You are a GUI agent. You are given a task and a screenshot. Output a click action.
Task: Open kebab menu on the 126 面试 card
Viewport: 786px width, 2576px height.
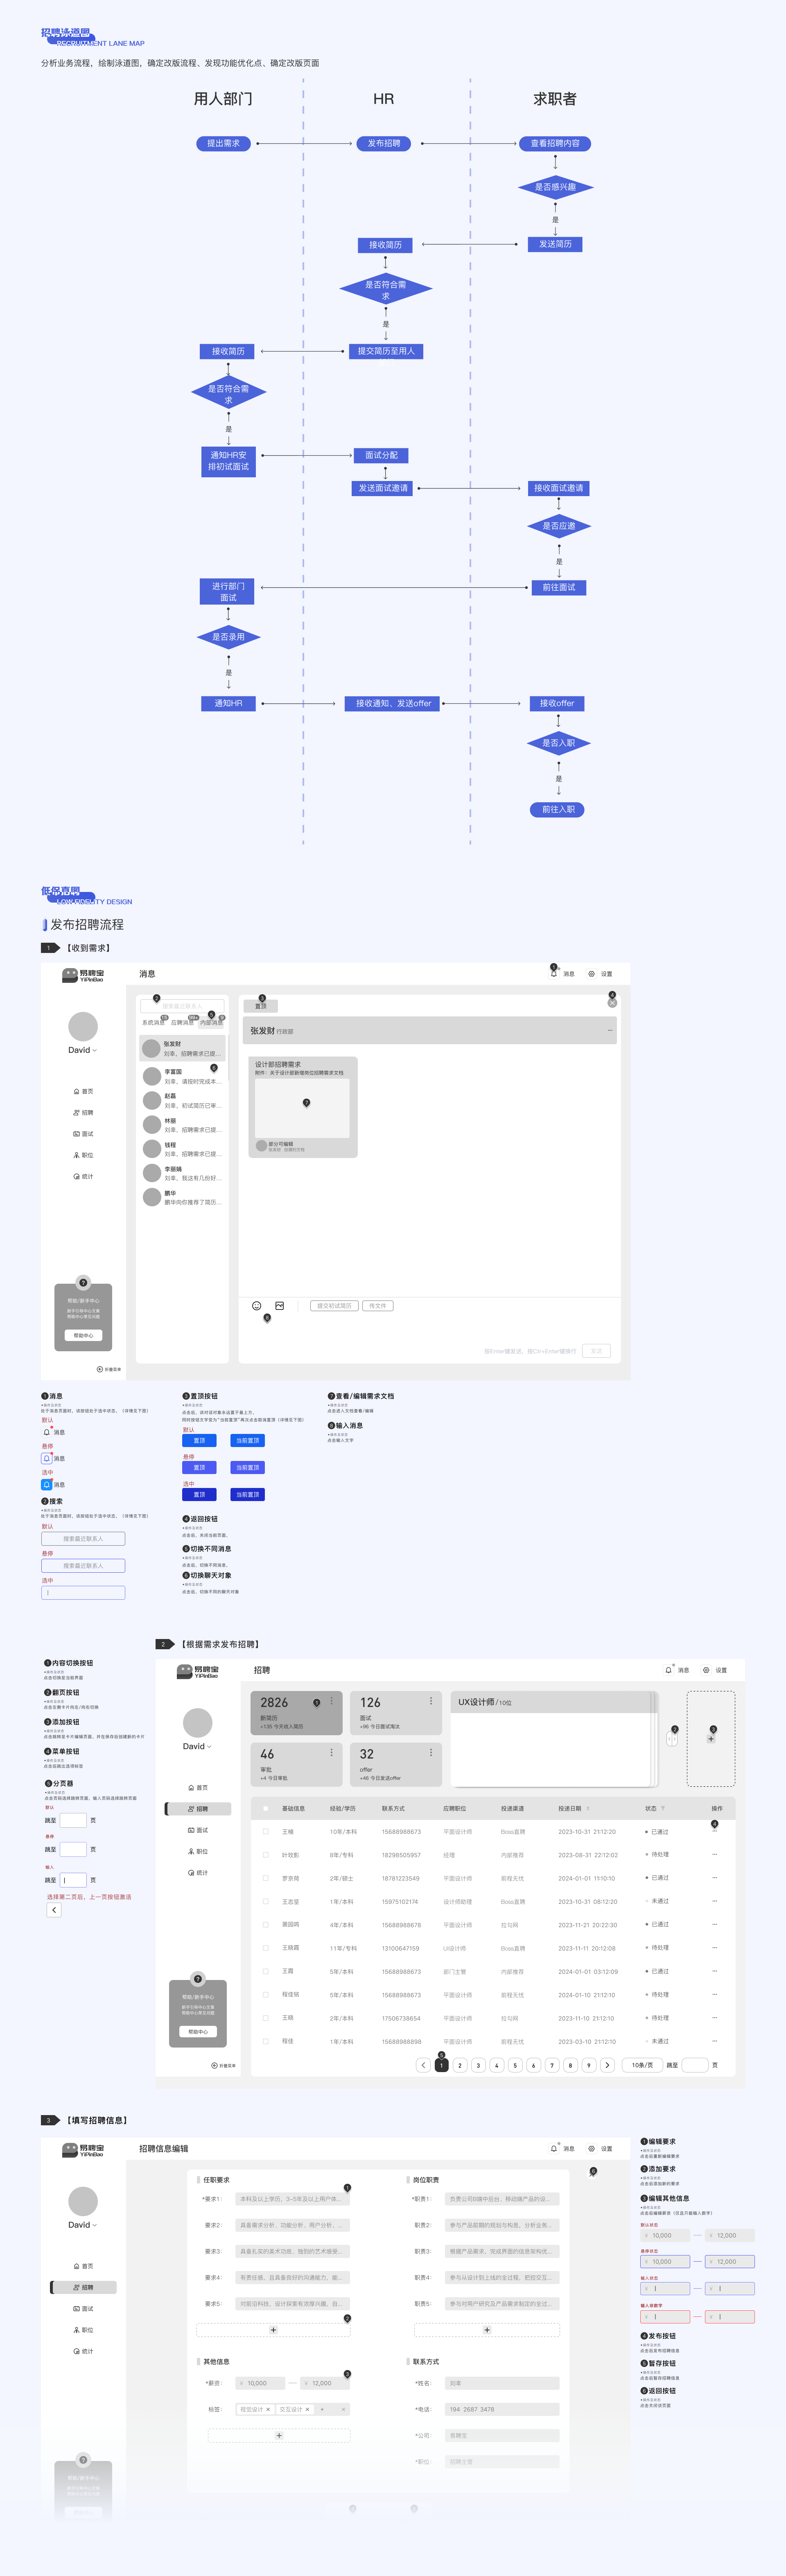(x=431, y=1701)
